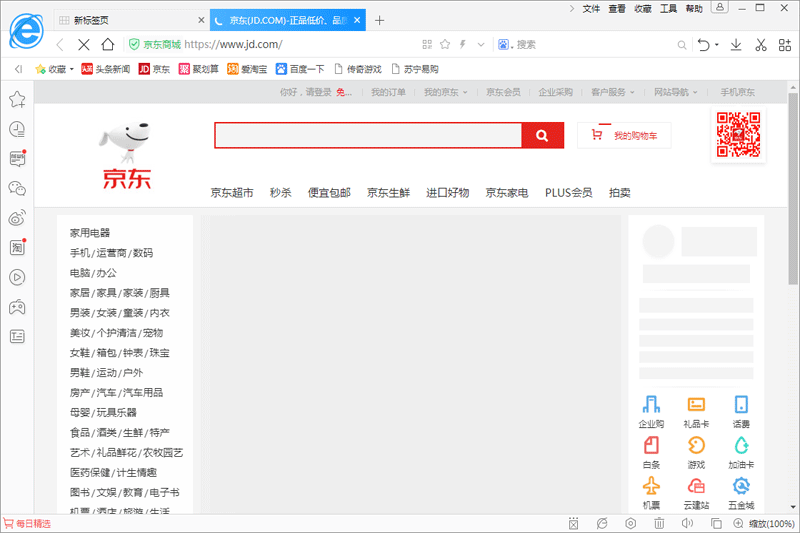
Task: Open the 帮助 menu
Action: point(694,9)
